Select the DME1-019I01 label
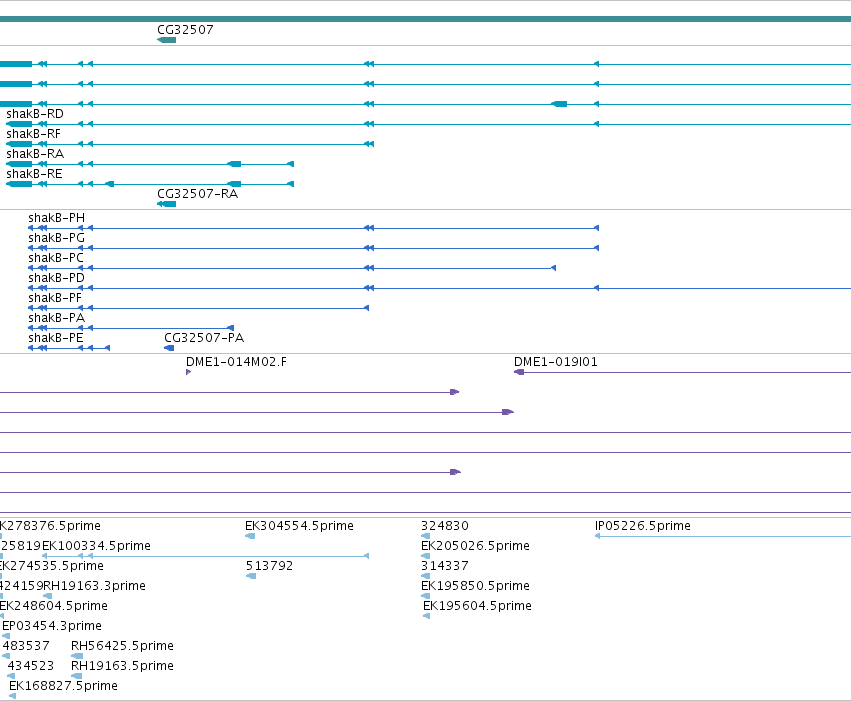The height and width of the screenshot is (701, 851). coord(556,362)
